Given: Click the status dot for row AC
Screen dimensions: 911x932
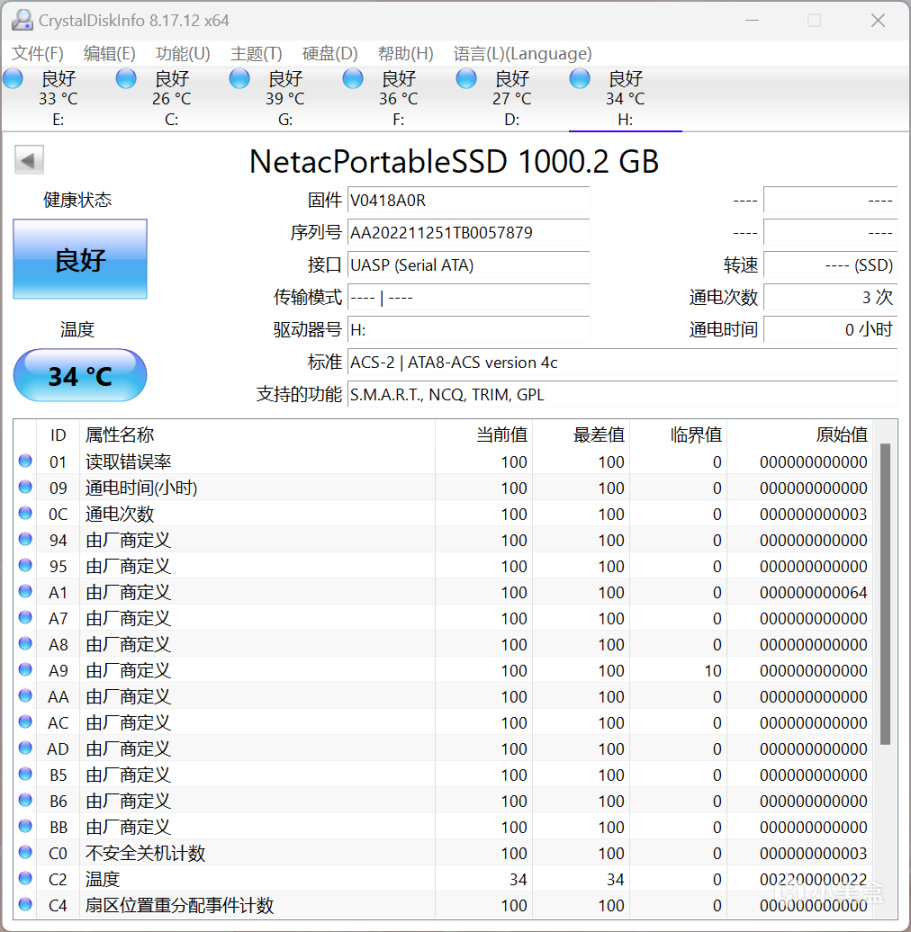Looking at the screenshot, I should click(x=25, y=722).
